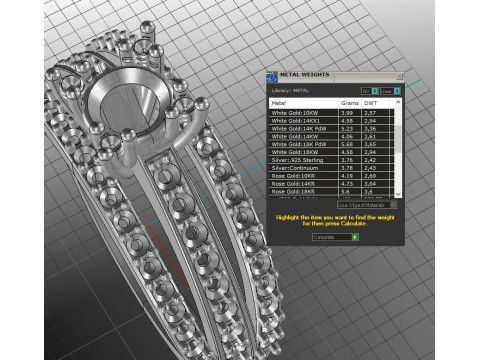The image size is (480, 360).
Task: Click the Calculate button
Action: click(335, 237)
